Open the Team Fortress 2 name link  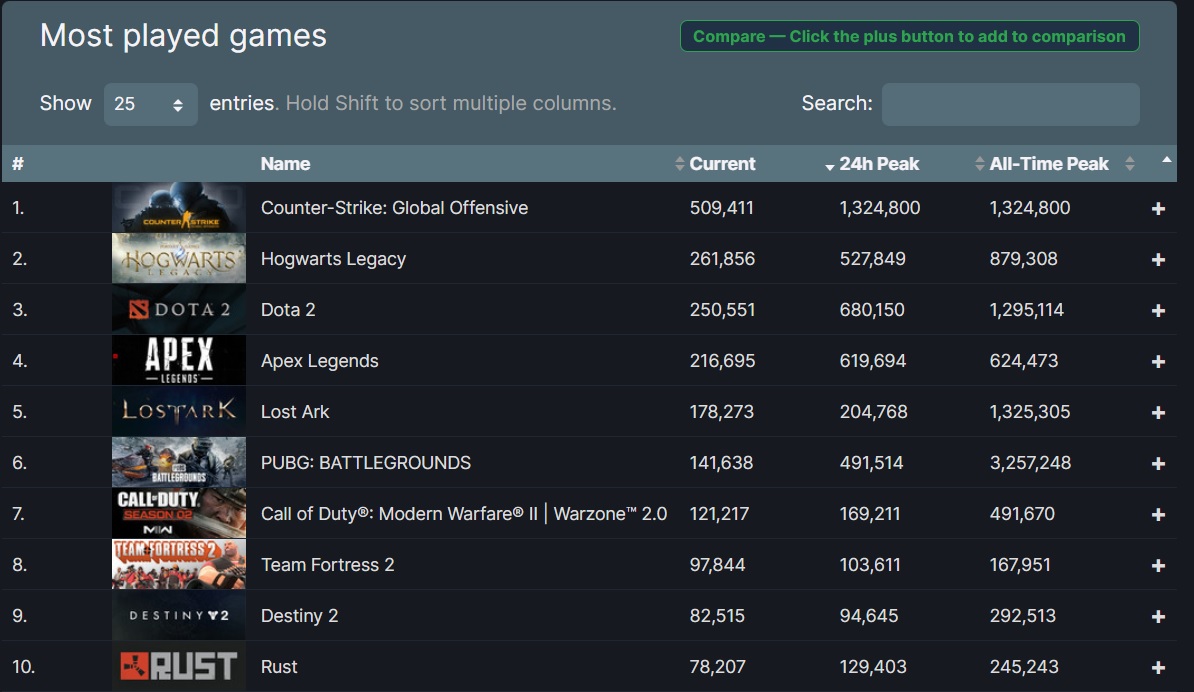pyautogui.click(x=327, y=565)
